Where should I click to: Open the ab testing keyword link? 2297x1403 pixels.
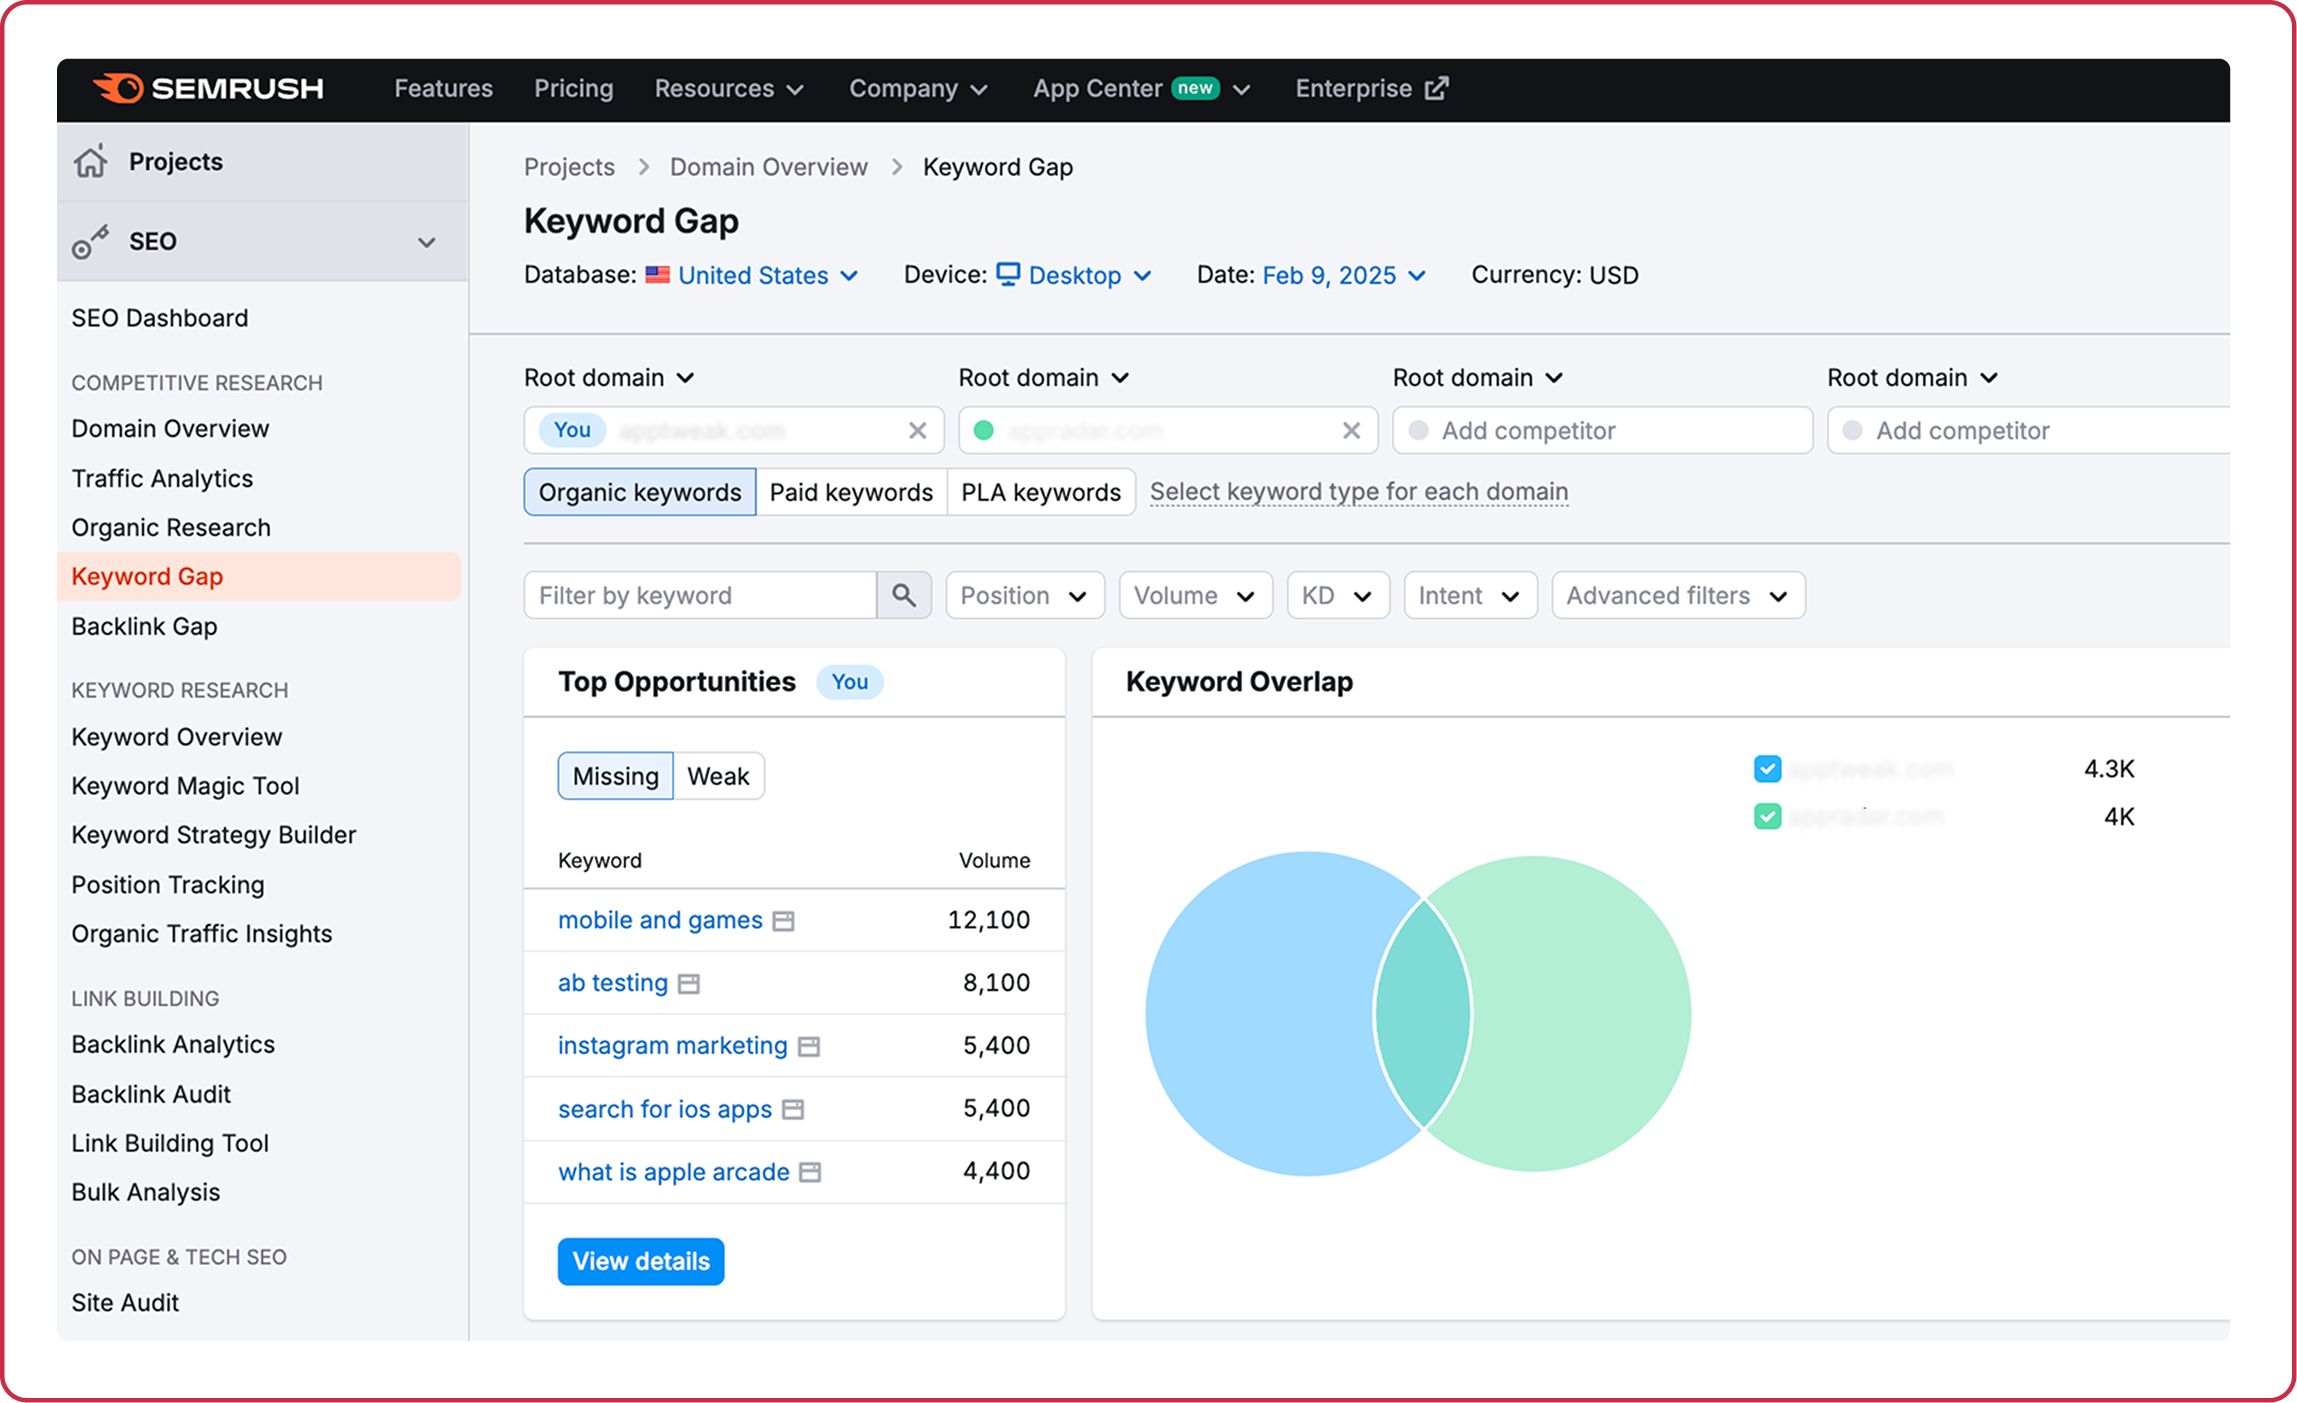613,983
